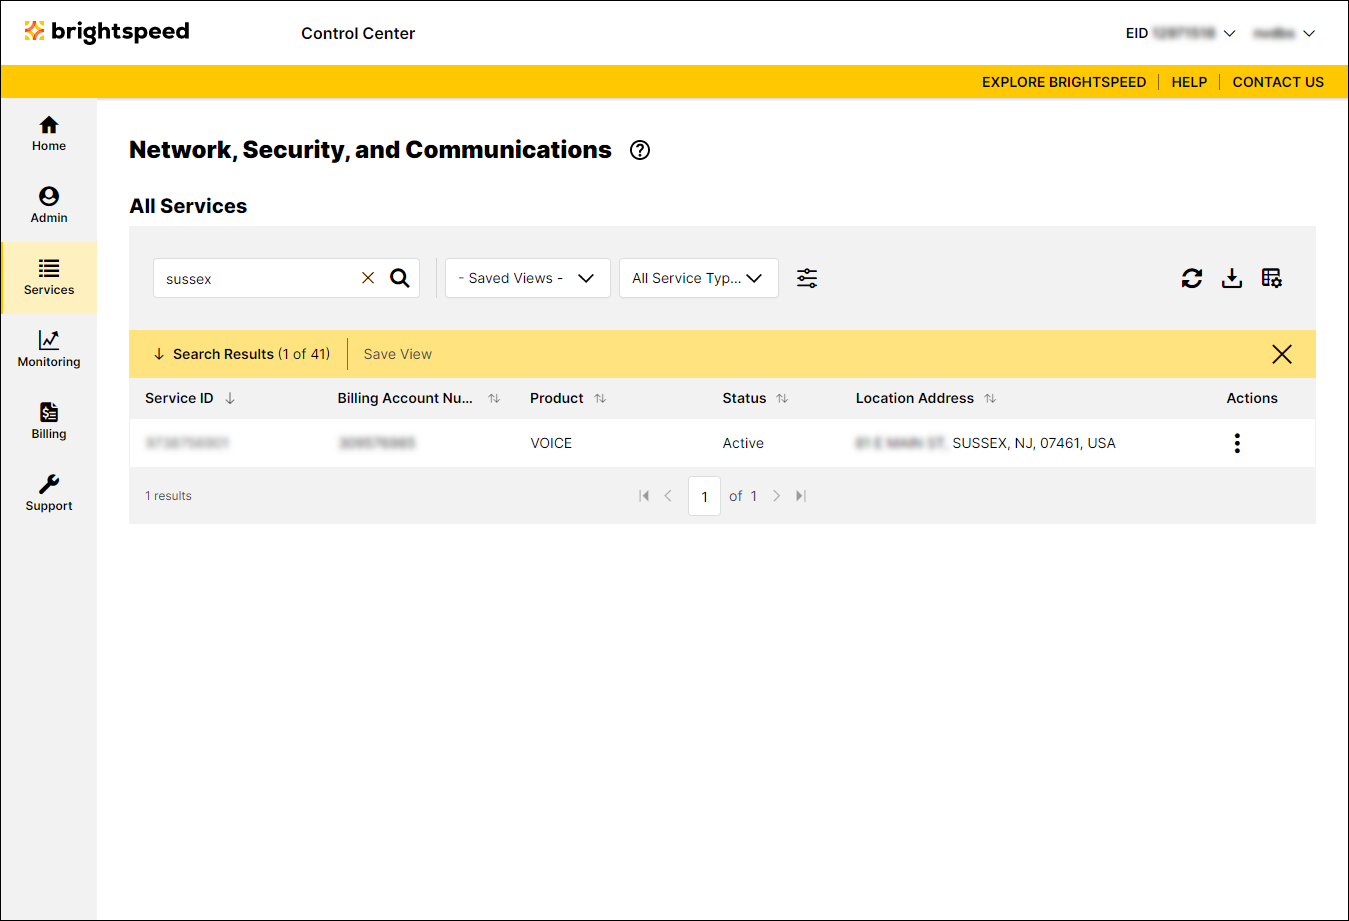
Task: Run search with the magnifying glass icon
Action: point(400,278)
